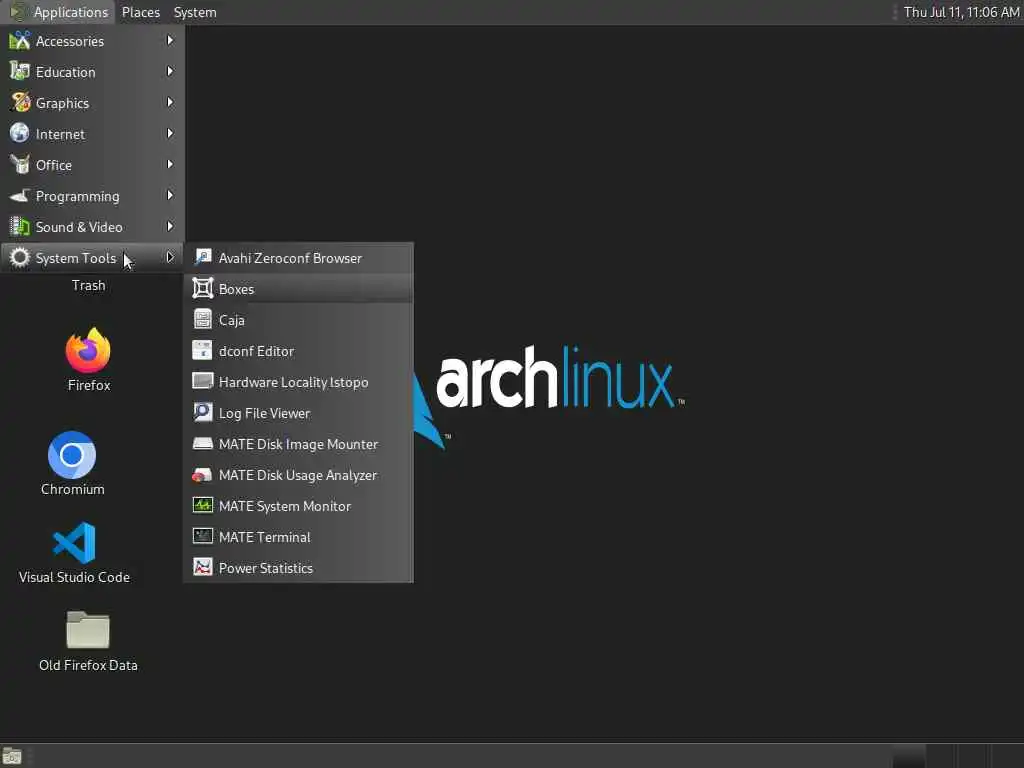Click the Education category icon
1024x768 pixels.
[20, 71]
